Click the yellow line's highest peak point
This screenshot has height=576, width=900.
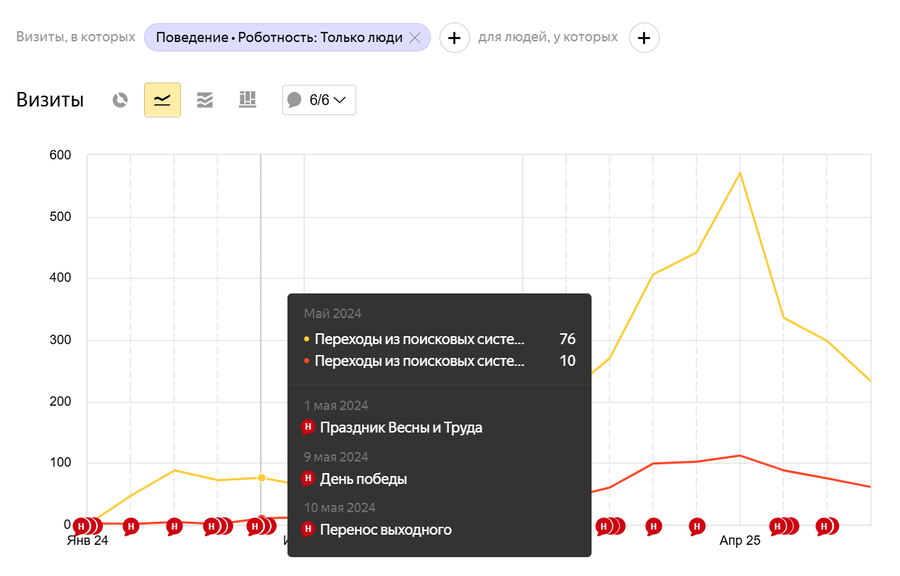point(740,173)
